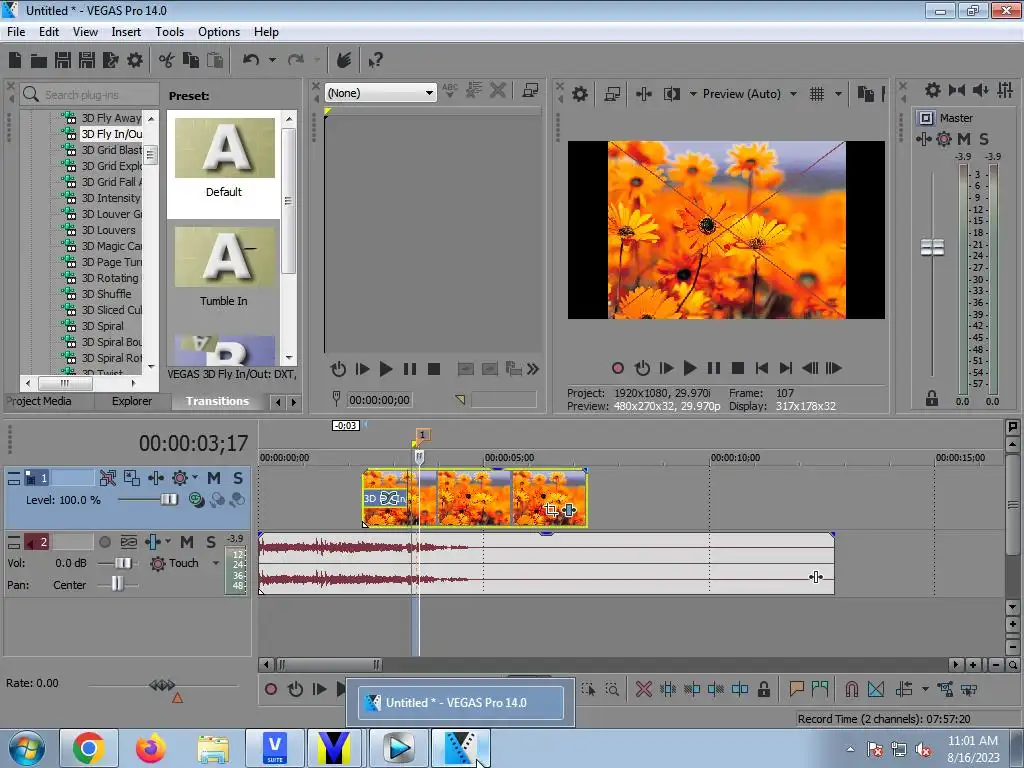Click the Trimmer Remove X icon

pyautogui.click(x=498, y=90)
